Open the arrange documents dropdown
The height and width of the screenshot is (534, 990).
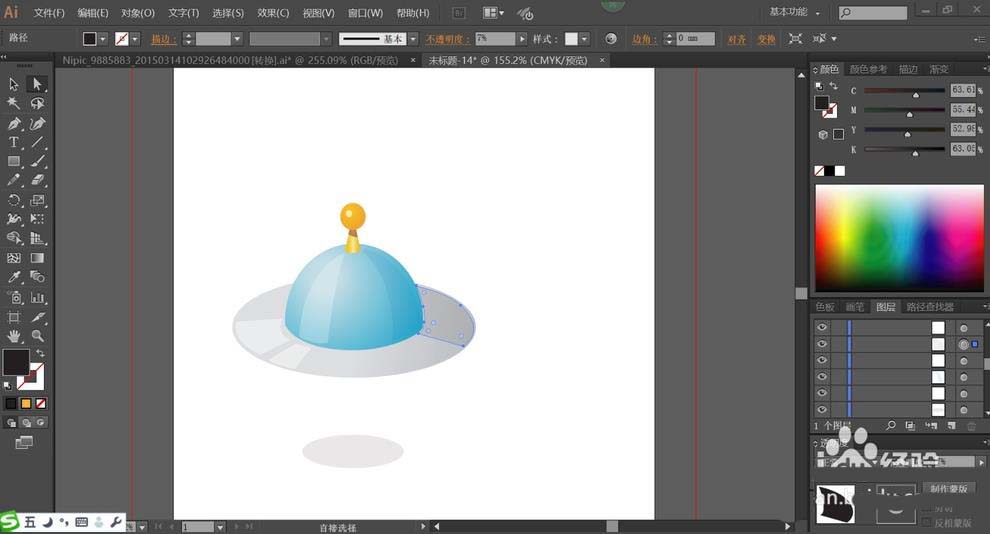click(x=494, y=13)
